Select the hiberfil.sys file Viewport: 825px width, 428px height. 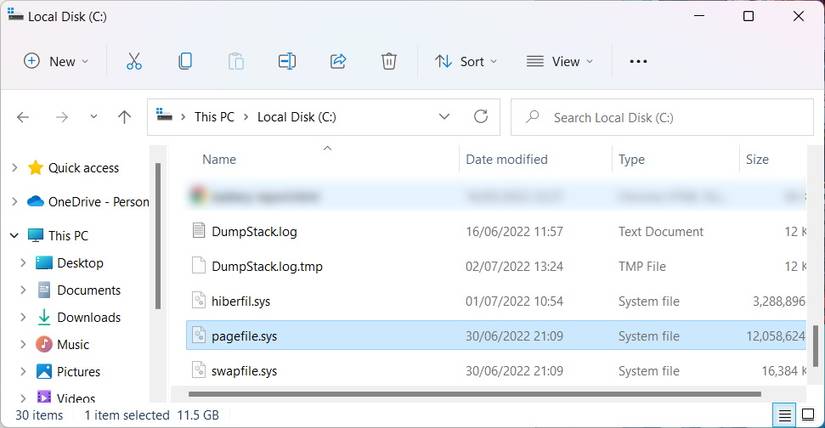241,301
